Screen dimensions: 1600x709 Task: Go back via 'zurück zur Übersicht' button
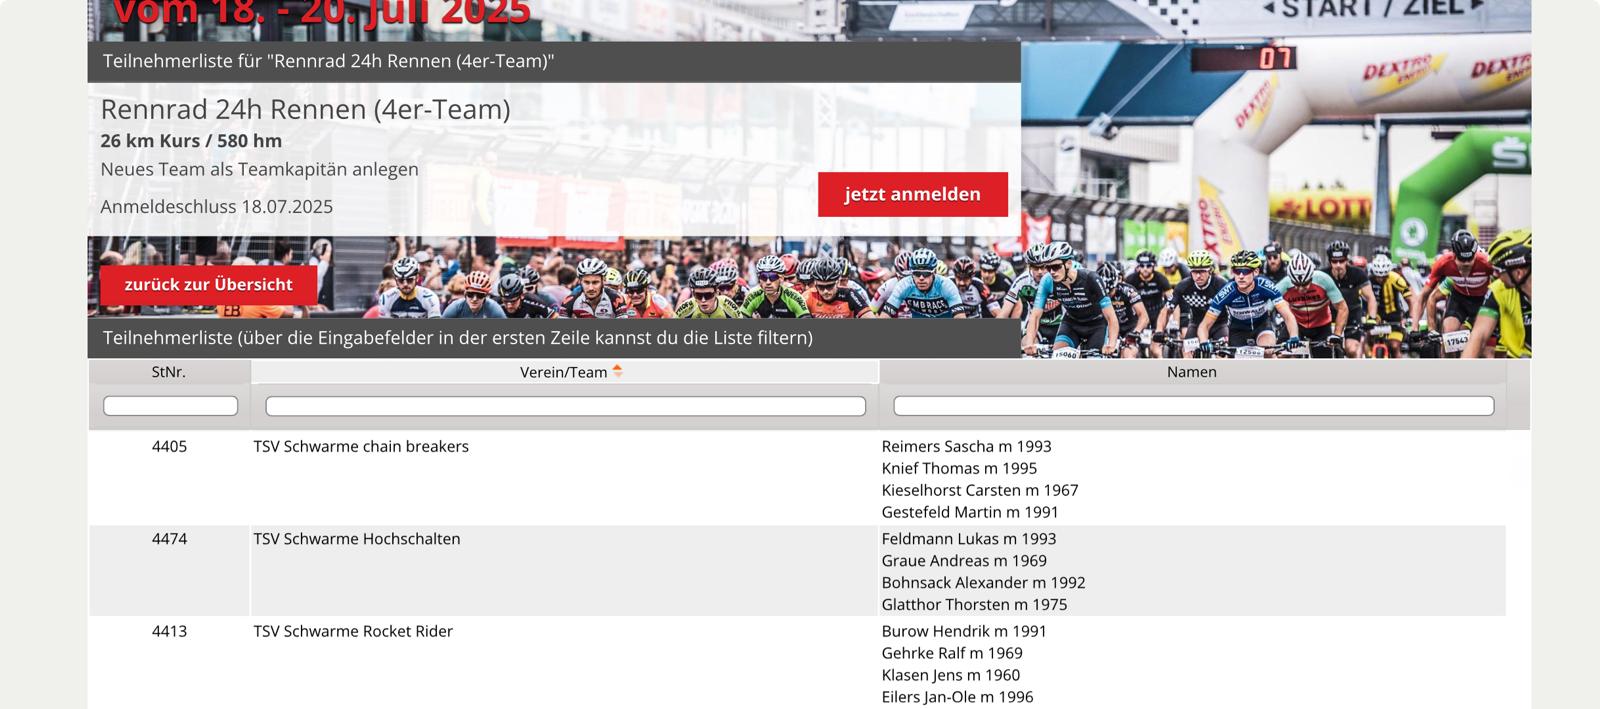(x=208, y=285)
